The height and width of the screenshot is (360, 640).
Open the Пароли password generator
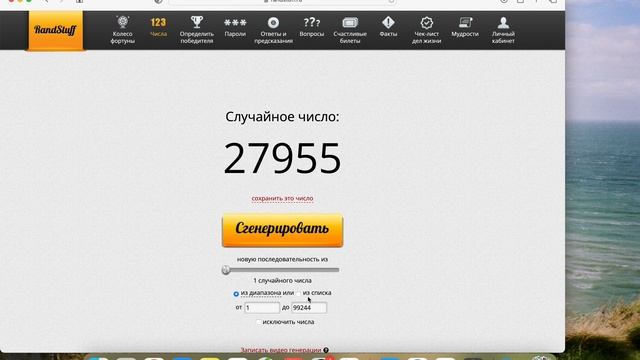click(235, 27)
